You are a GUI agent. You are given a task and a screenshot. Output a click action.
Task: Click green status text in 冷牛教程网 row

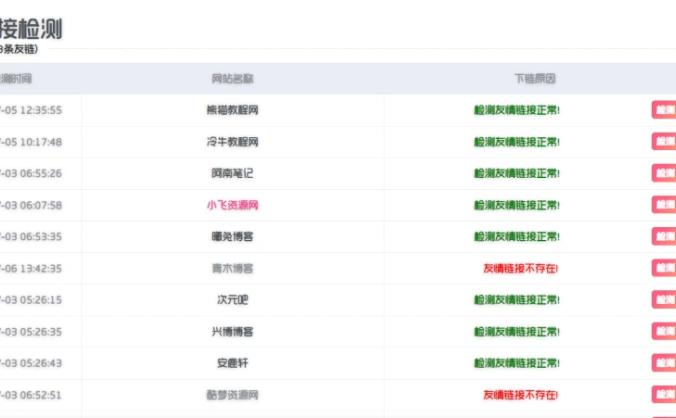coord(517,142)
